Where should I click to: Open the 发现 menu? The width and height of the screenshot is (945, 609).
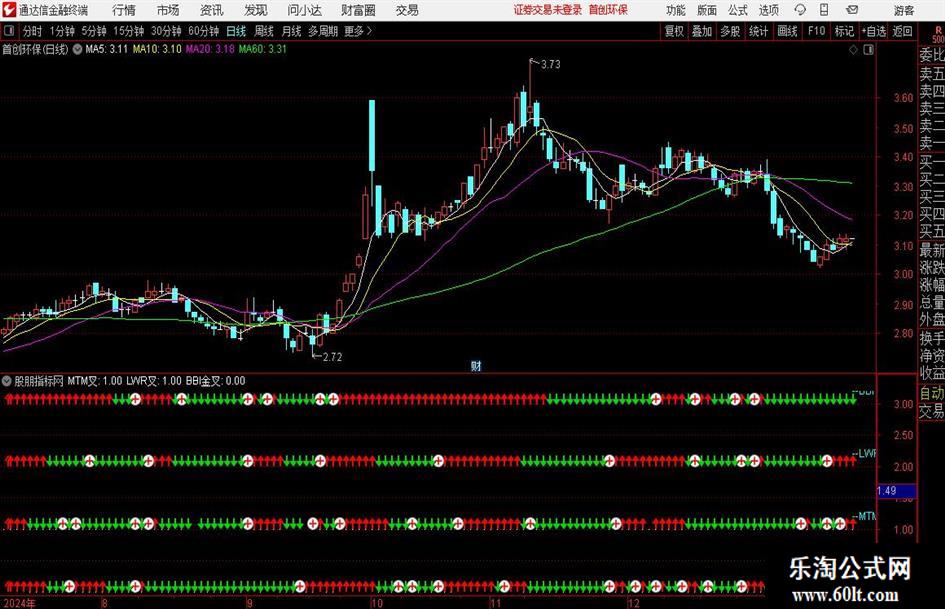click(256, 10)
